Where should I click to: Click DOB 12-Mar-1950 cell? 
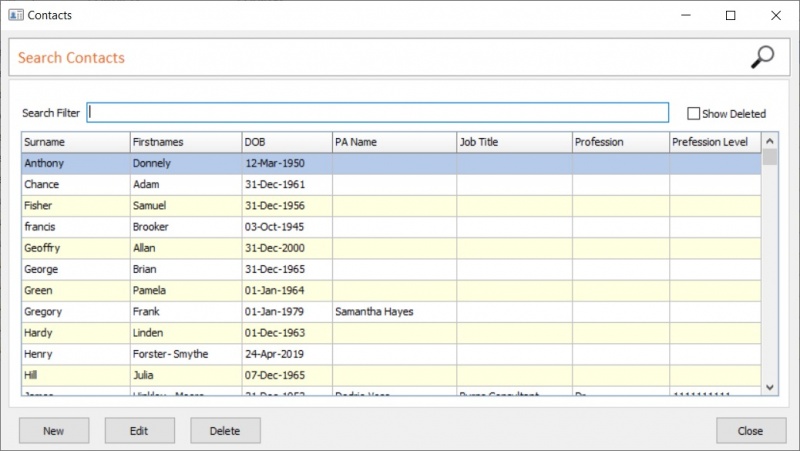(x=287, y=163)
